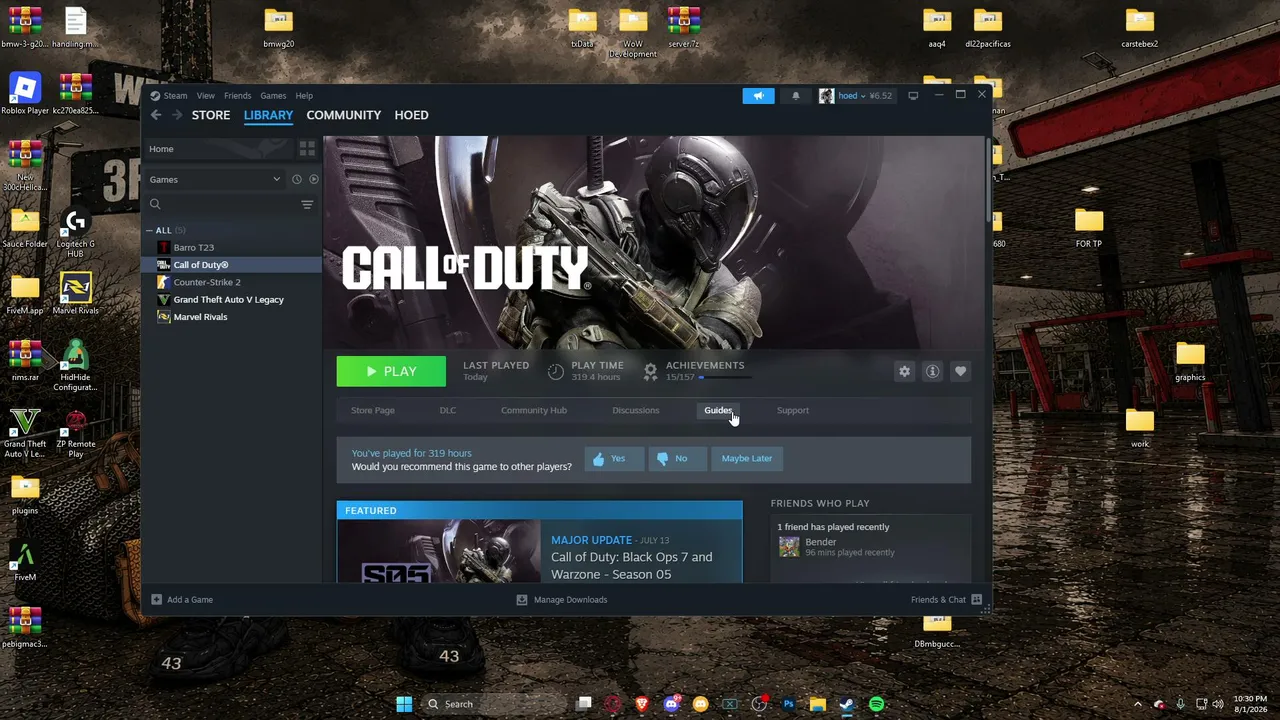Show Call of Duty game info panel
The width and height of the screenshot is (1280, 720).
coord(932,371)
